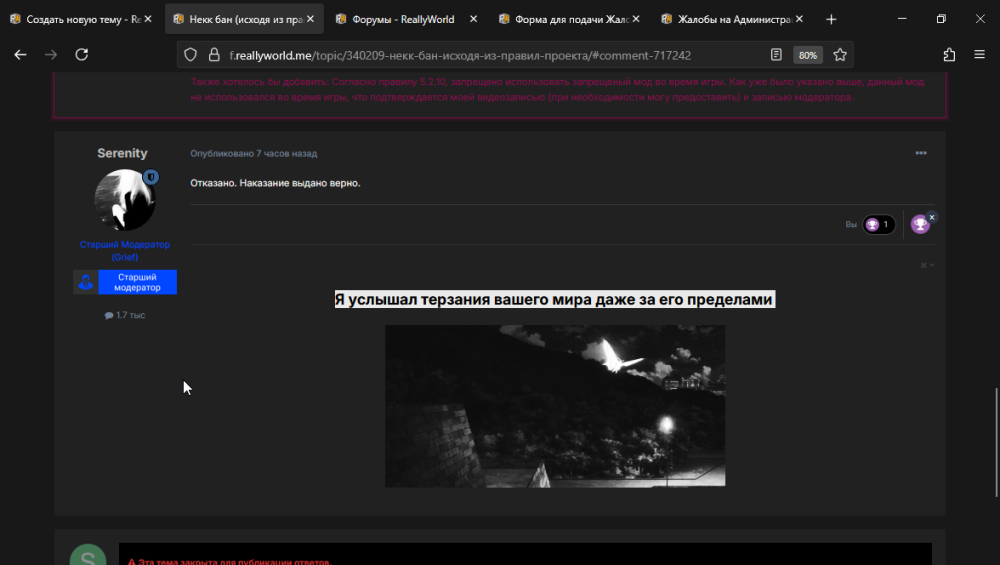Open the black-and-white signature image
The image size is (1000, 565).
click(x=555, y=406)
